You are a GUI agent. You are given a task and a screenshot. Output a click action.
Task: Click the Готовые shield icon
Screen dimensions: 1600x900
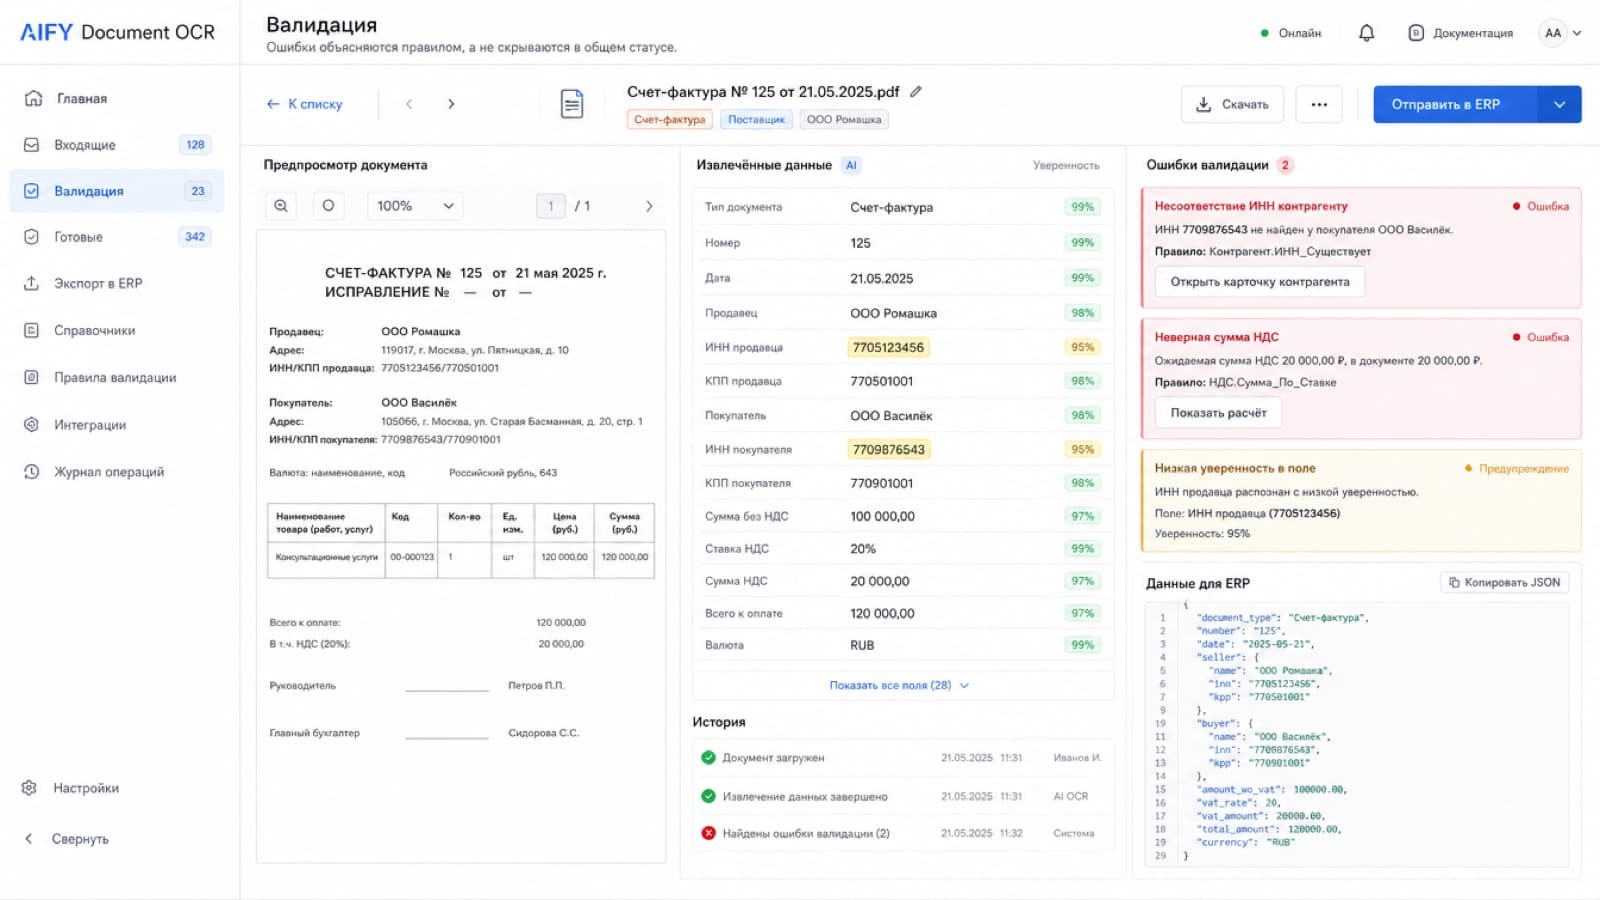(32, 237)
